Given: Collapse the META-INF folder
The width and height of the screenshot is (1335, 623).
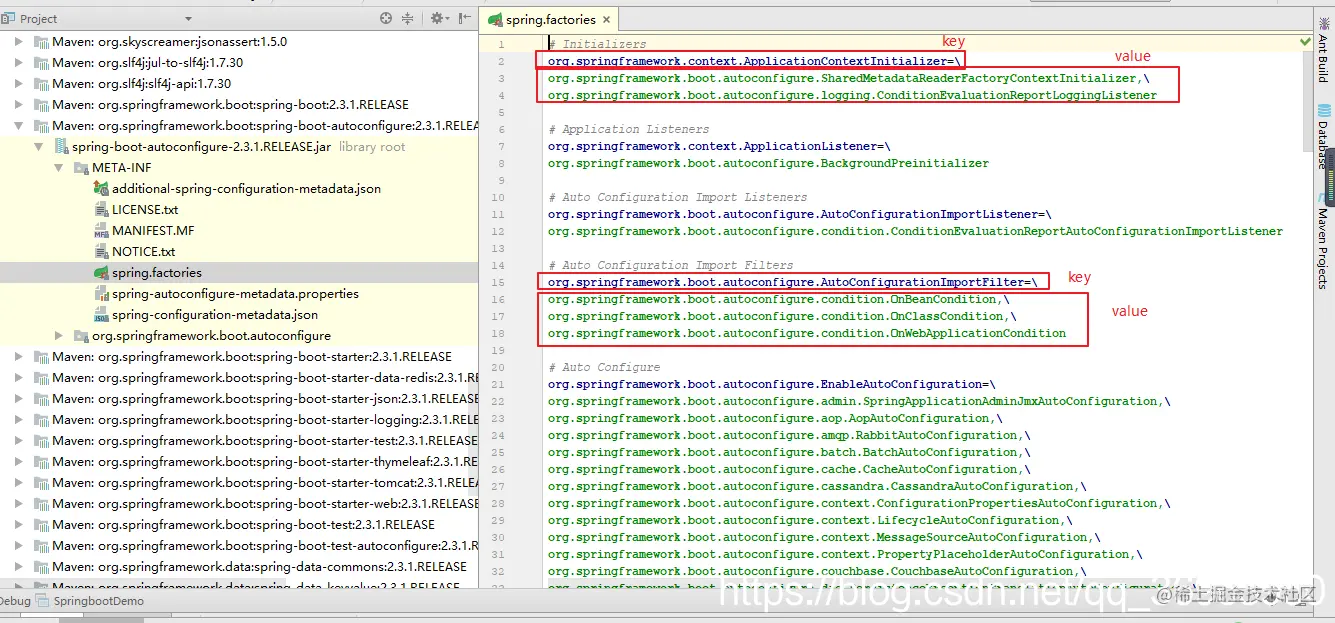Looking at the screenshot, I should 59,168.
